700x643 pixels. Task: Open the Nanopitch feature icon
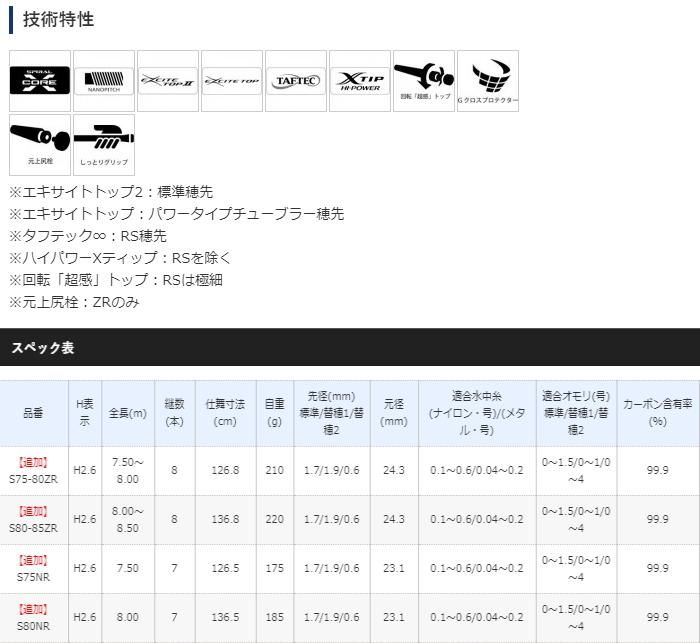pos(104,80)
